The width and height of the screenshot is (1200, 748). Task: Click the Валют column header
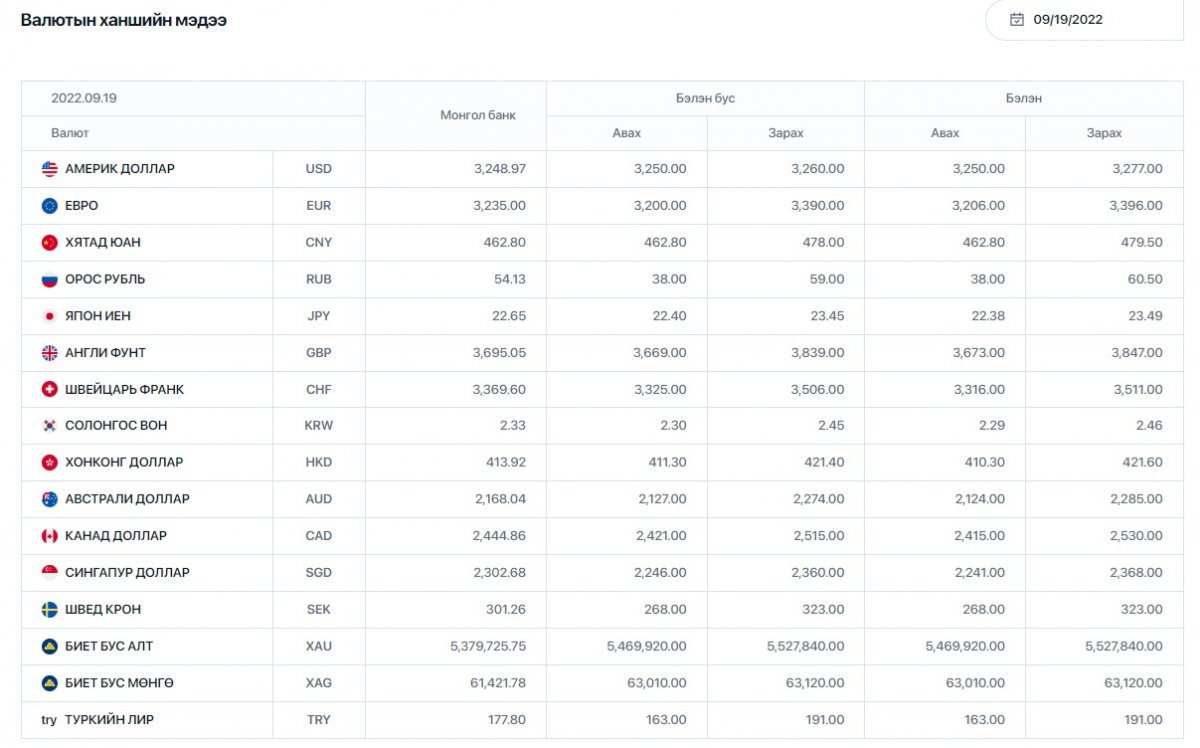click(70, 133)
